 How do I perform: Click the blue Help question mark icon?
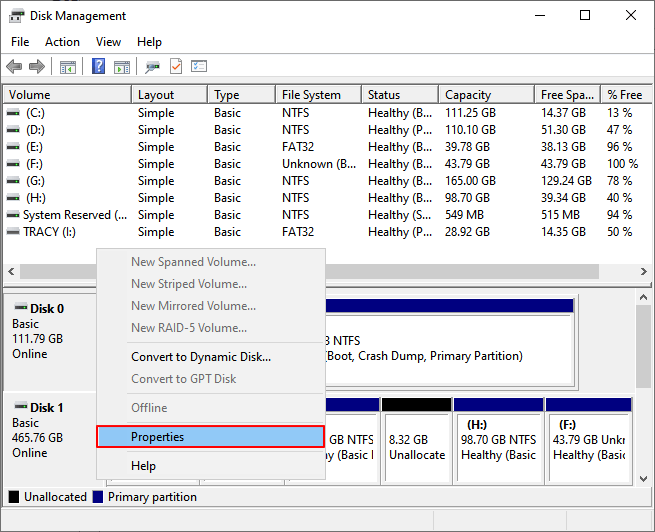pos(99,67)
